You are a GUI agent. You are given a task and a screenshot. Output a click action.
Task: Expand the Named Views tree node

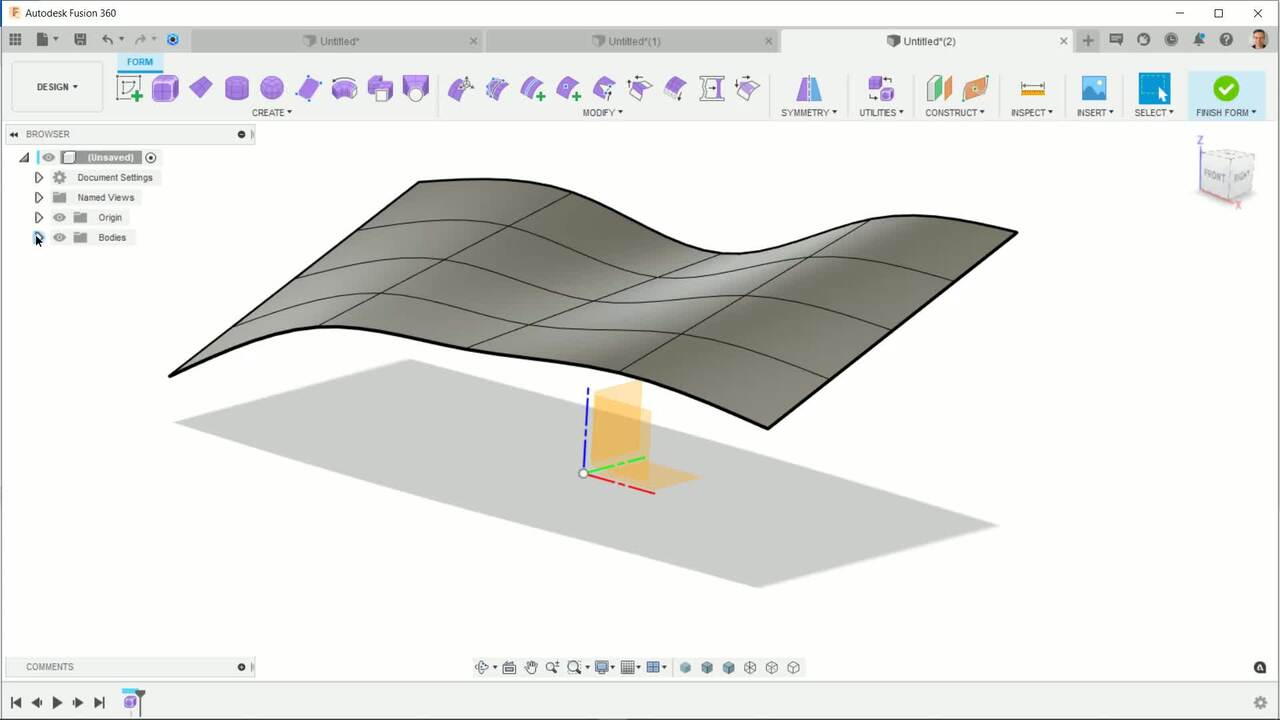coord(39,197)
